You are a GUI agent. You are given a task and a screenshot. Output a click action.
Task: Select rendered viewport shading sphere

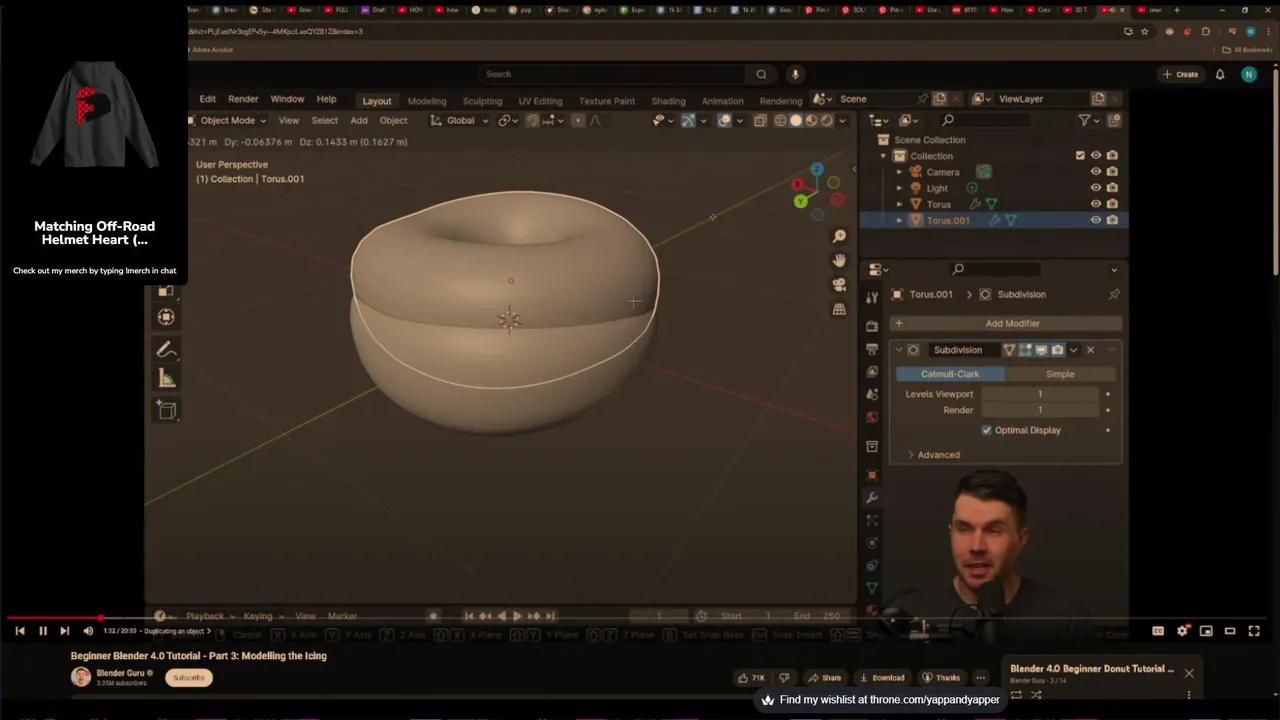(x=826, y=120)
